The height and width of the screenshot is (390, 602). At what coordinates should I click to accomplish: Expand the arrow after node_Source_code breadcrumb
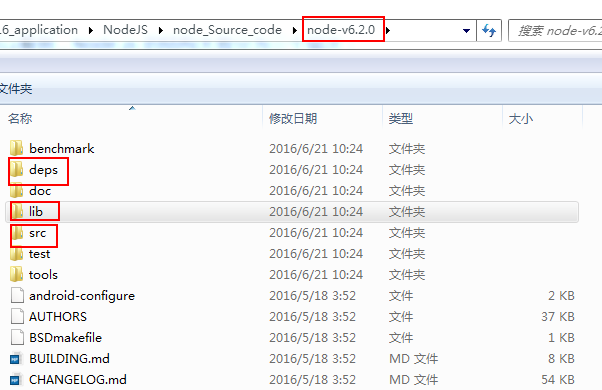coord(294,30)
